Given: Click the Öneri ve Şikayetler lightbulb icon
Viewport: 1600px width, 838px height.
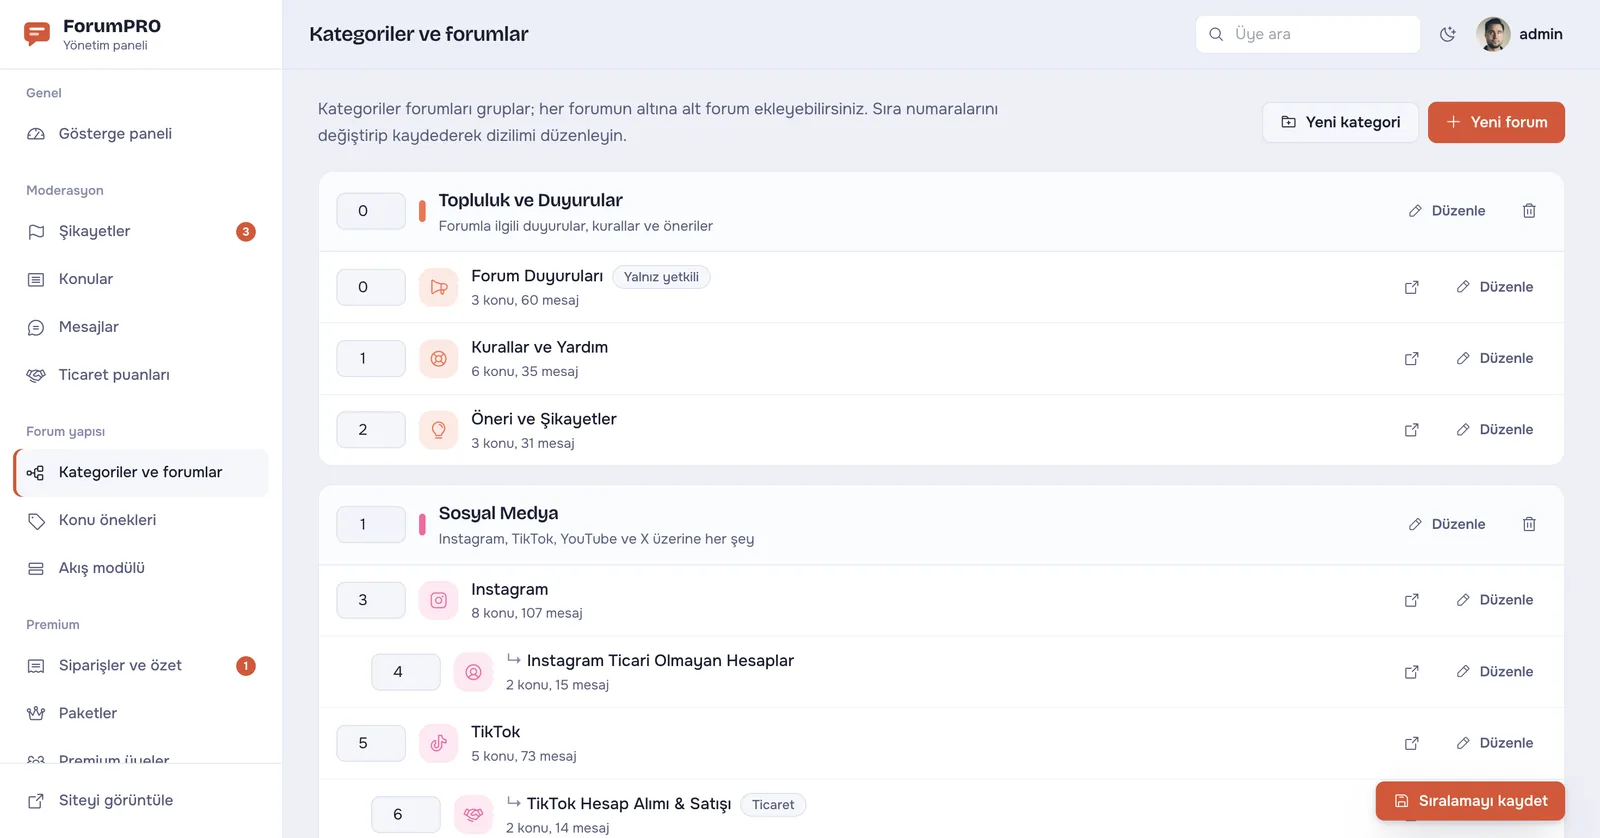Looking at the screenshot, I should tap(438, 430).
